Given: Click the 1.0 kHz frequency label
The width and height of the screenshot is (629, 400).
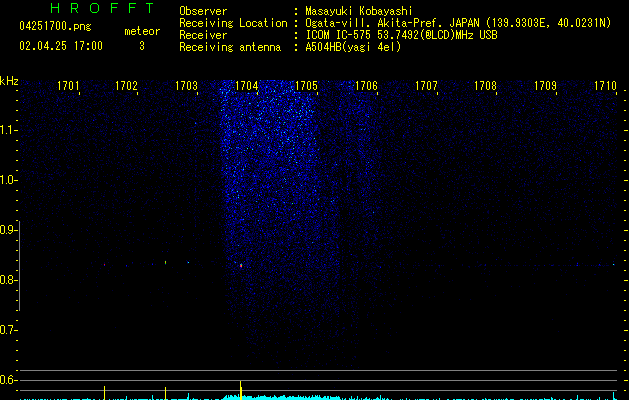Looking at the screenshot, I should click(8, 180).
